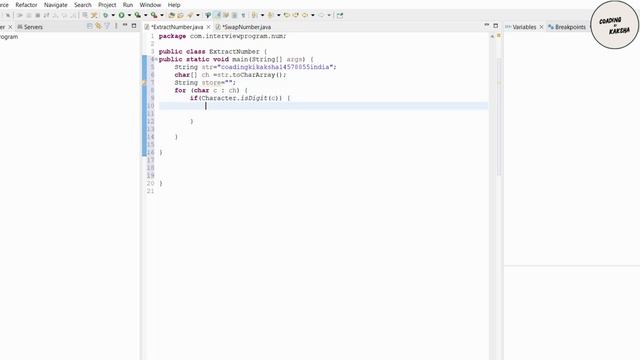Jump to Last Edit Location icon
640x360 pixels.
pyautogui.click(x=287, y=15)
